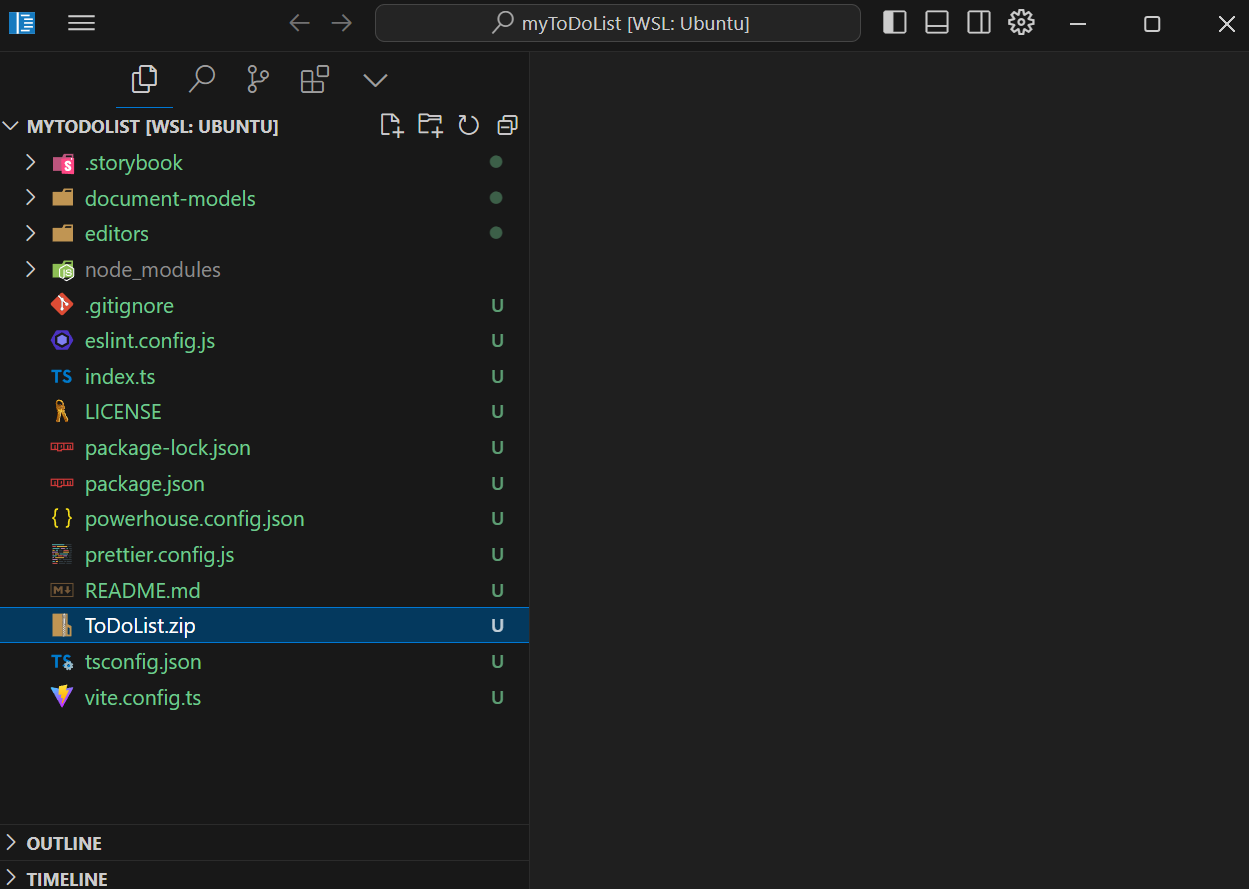Image resolution: width=1249 pixels, height=889 pixels.
Task: Click the untracked U badge for README.md
Action: [x=497, y=590]
